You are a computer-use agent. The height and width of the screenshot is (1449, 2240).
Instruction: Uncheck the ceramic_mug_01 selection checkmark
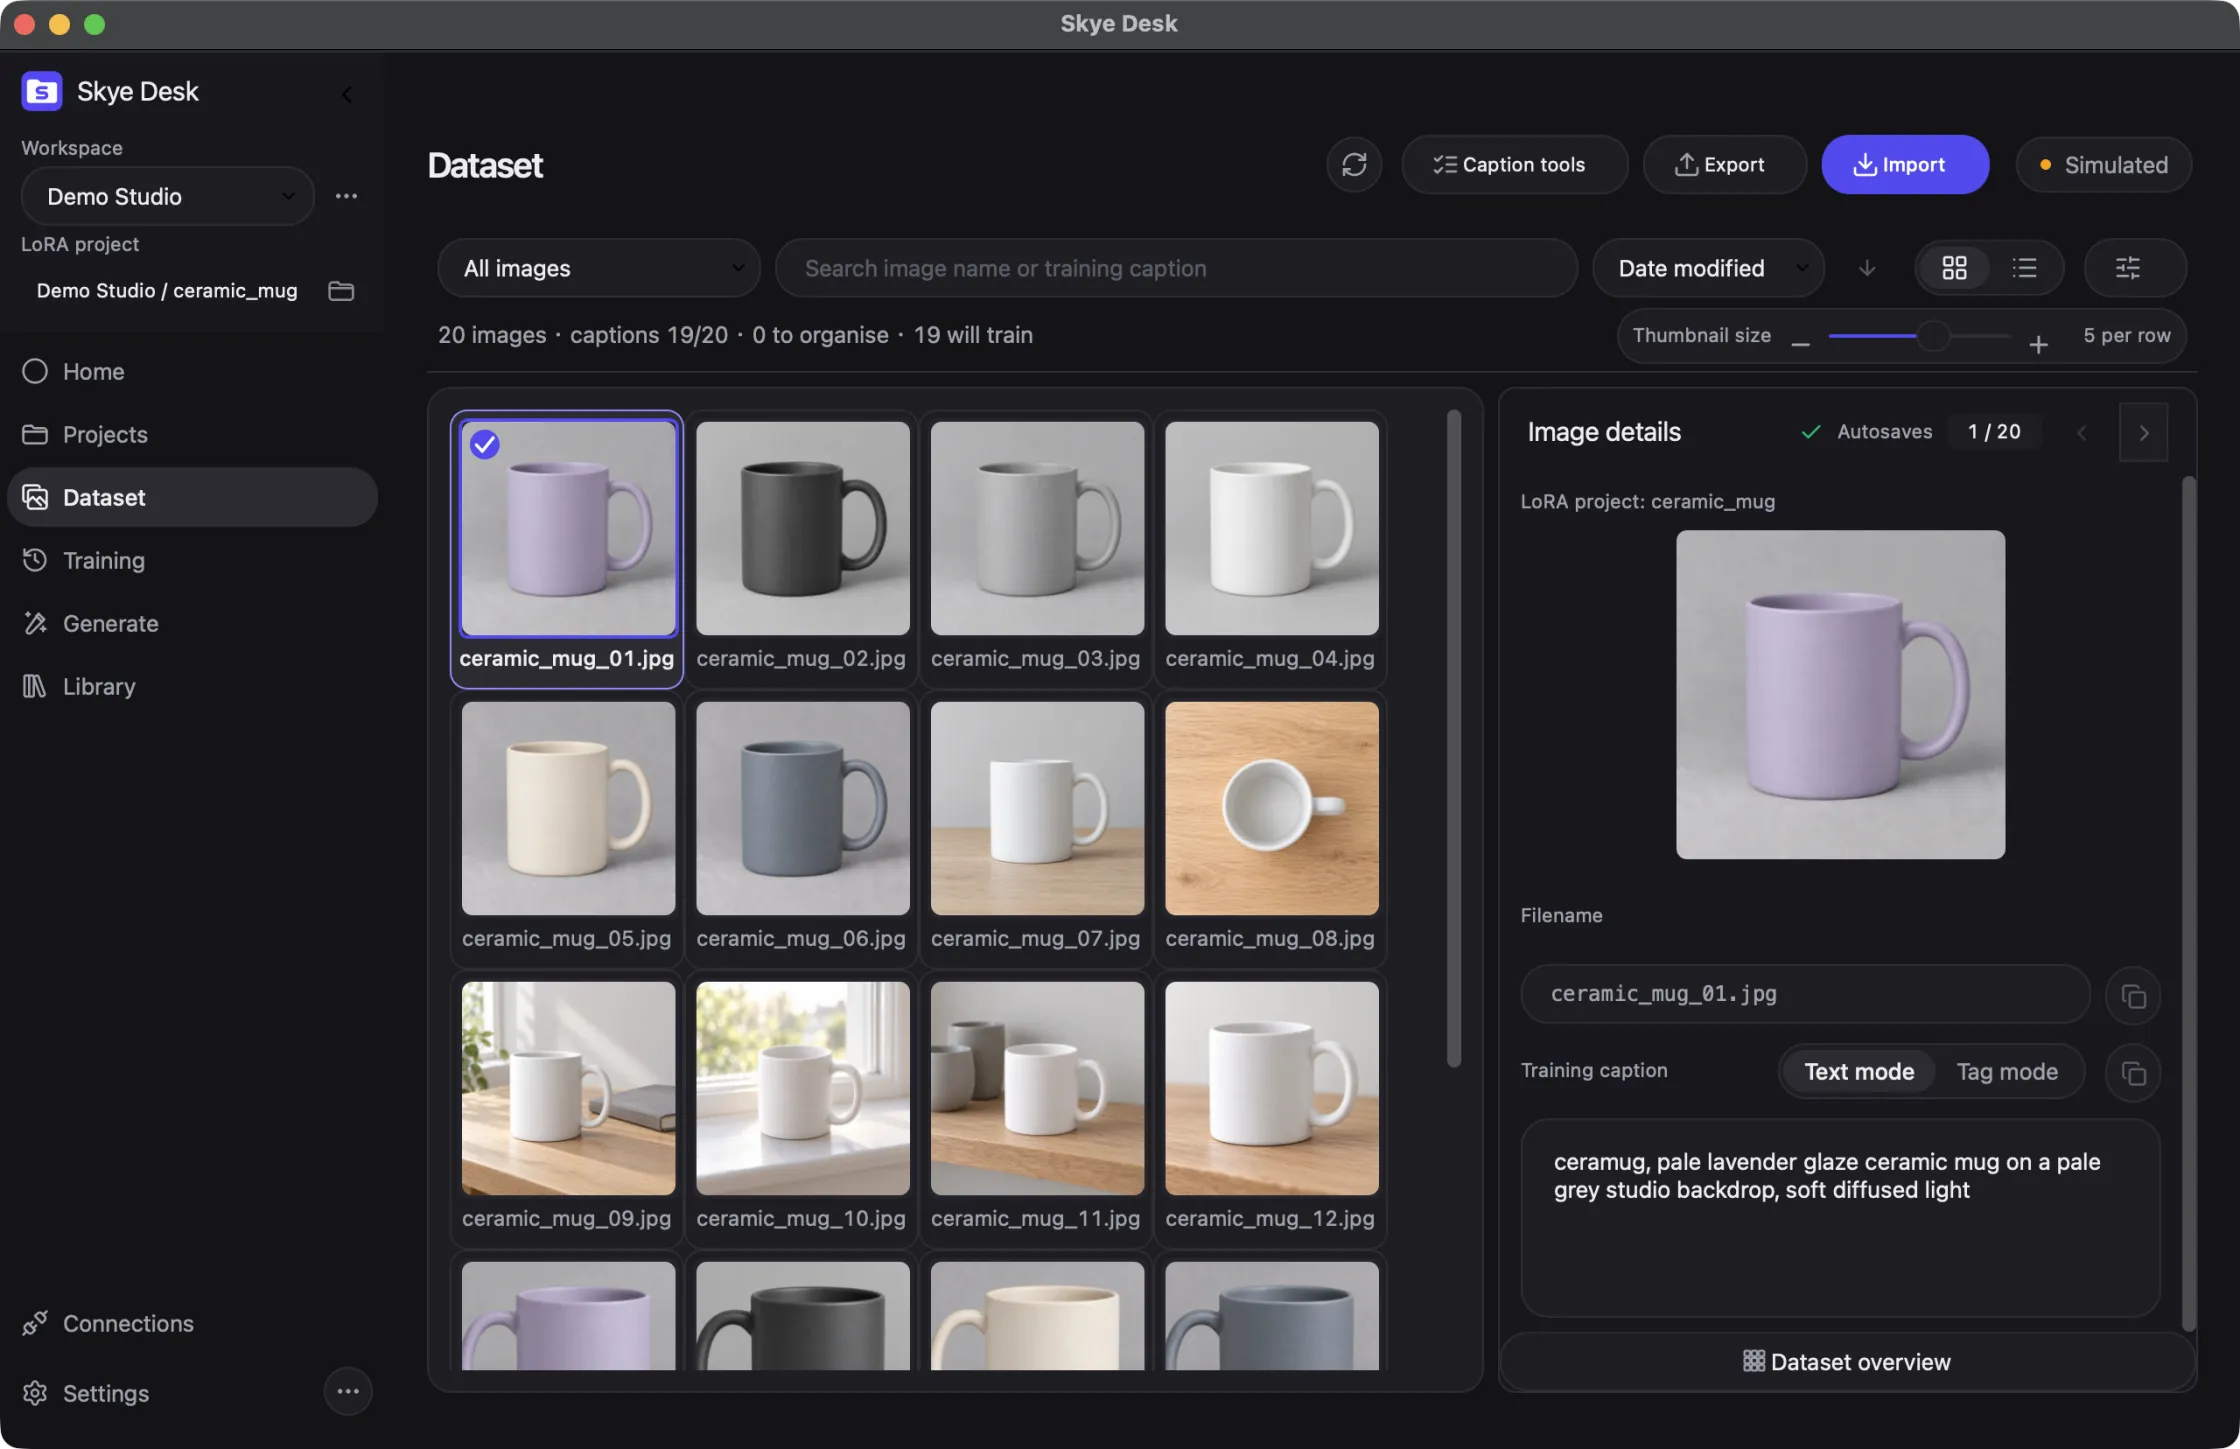click(x=485, y=444)
